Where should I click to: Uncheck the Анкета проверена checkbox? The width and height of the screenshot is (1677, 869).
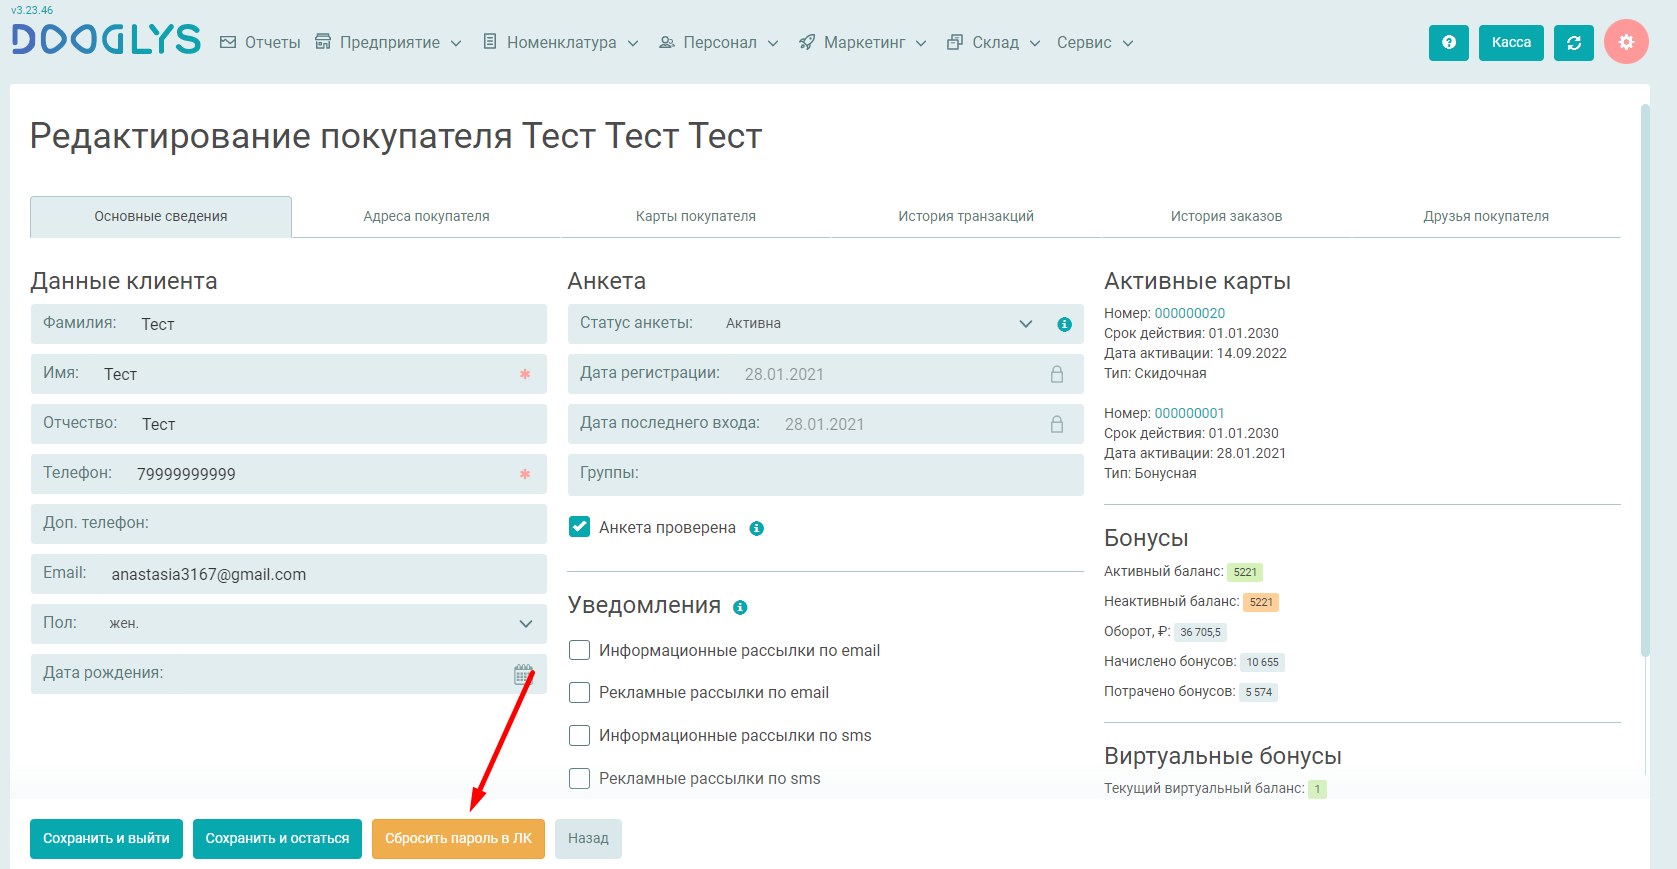click(x=579, y=527)
